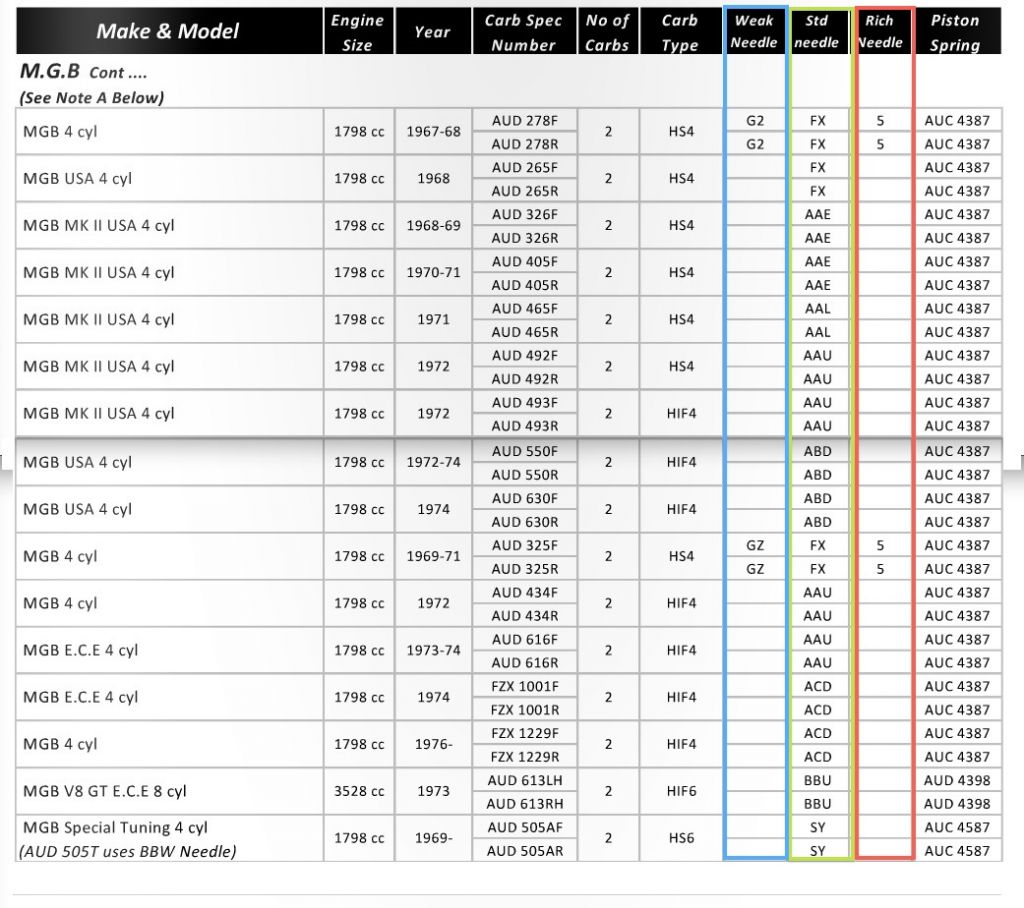Viewport: 1024px width, 908px height.
Task: Click the Carb Spec Number column header
Action: [x=524, y=31]
